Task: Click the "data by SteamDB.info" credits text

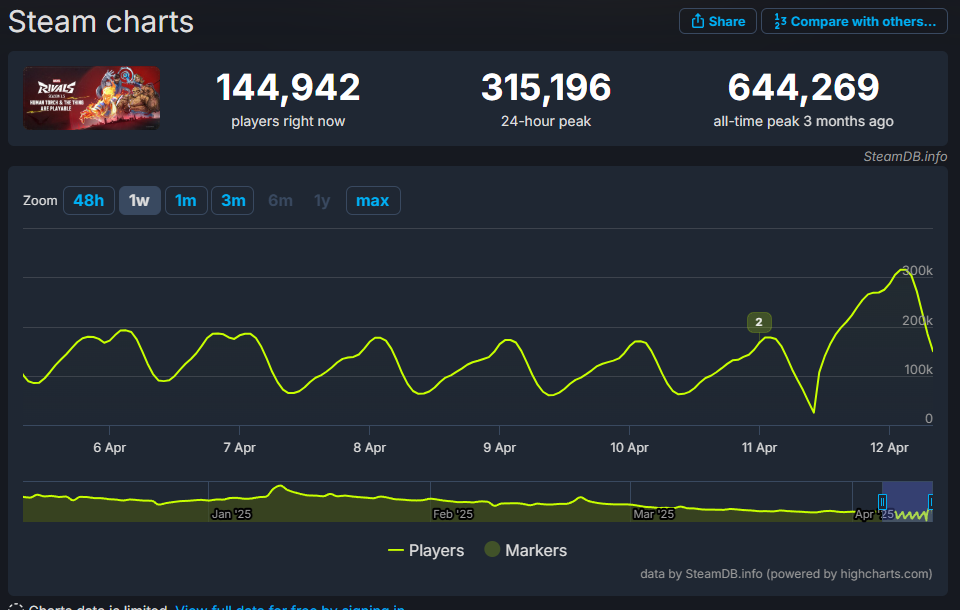Action: coord(786,574)
